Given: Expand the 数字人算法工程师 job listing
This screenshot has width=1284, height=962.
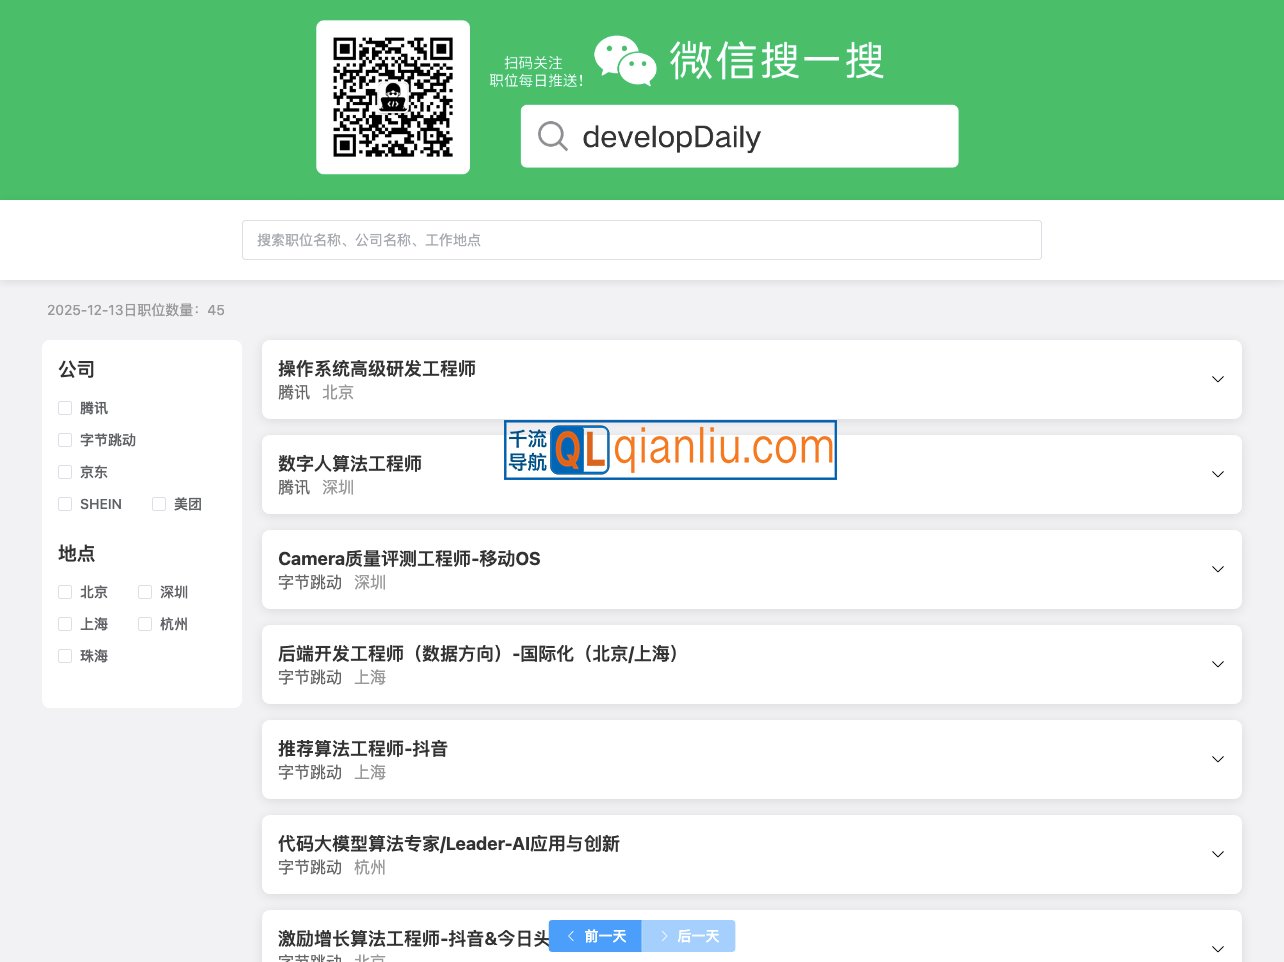Looking at the screenshot, I should point(1217,474).
